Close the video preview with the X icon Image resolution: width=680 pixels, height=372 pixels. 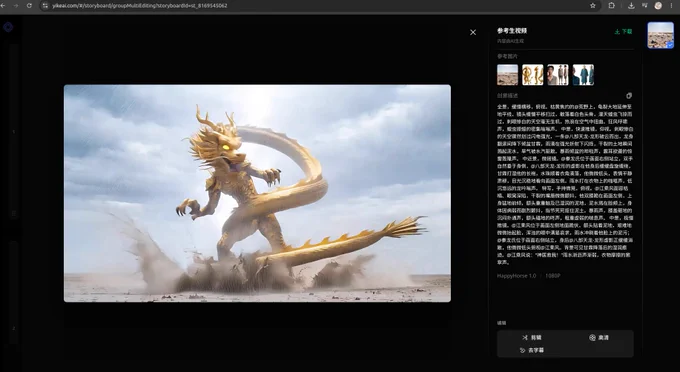tap(473, 32)
